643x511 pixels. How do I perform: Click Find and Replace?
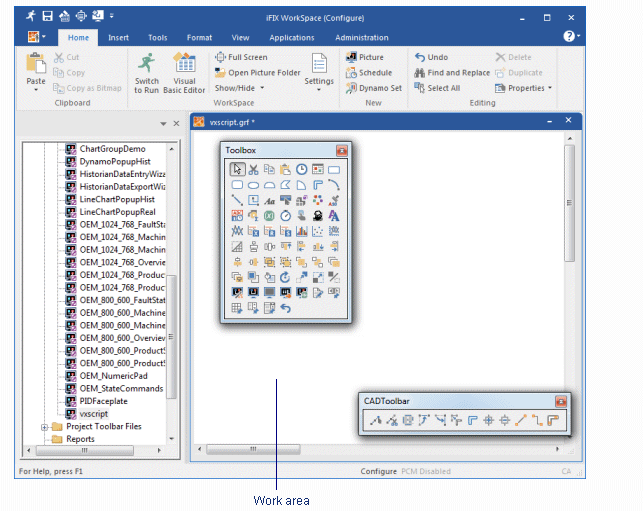[x=452, y=73]
